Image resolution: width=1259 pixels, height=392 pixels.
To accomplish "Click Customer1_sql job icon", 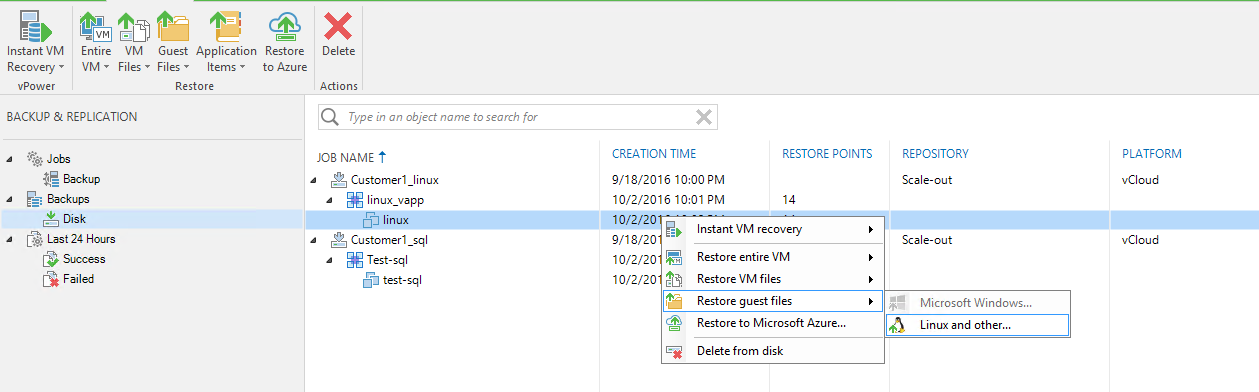I will tap(338, 240).
